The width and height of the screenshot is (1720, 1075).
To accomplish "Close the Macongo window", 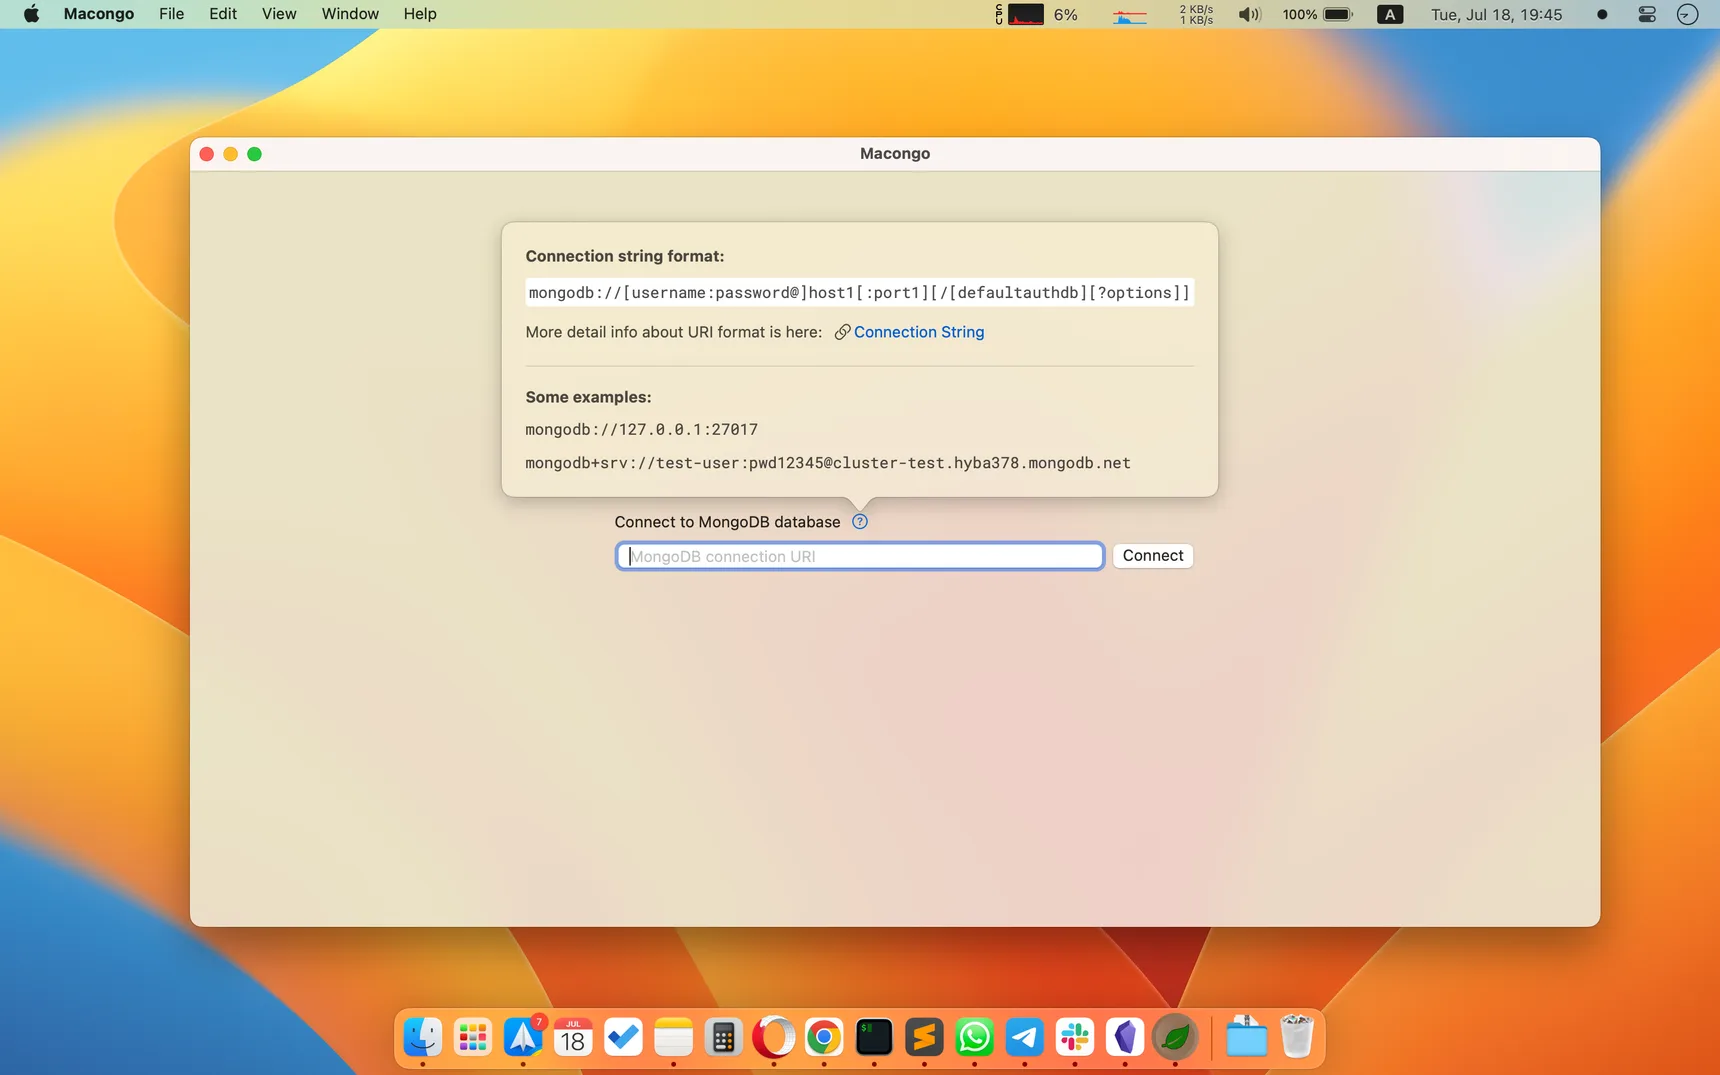I will pyautogui.click(x=207, y=154).
